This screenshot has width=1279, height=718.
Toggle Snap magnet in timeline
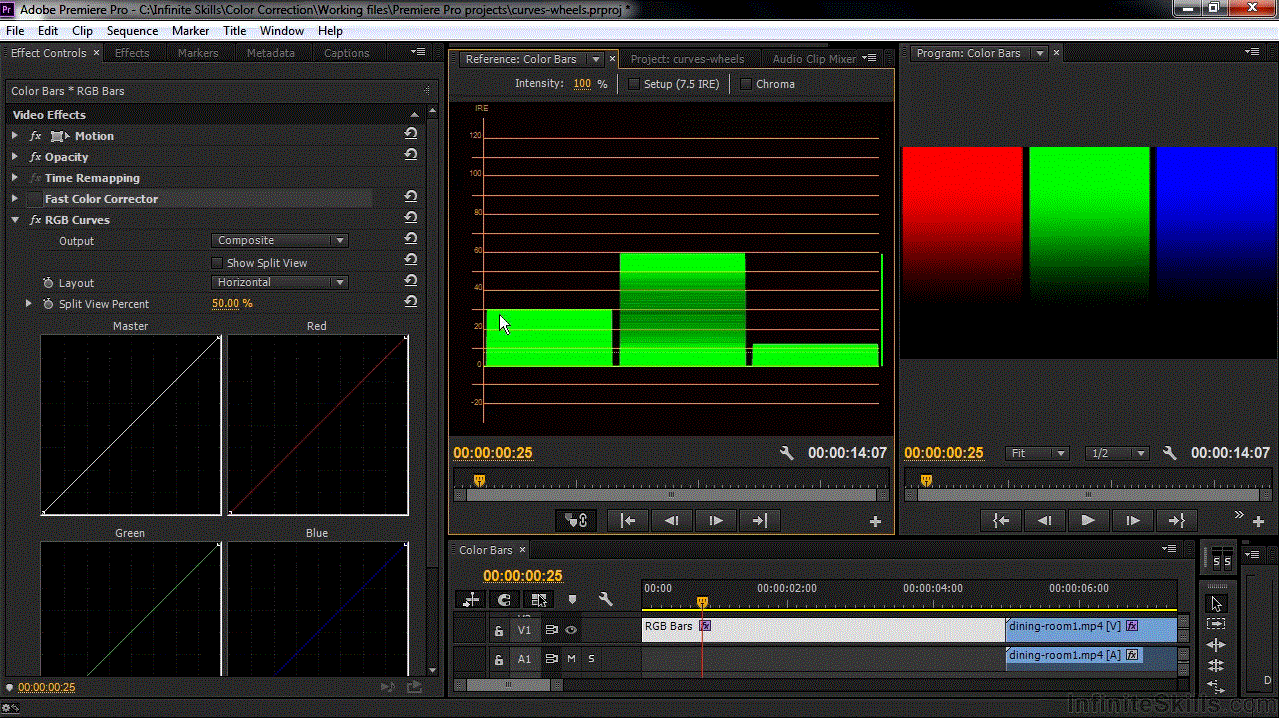pyautogui.click(x=505, y=600)
